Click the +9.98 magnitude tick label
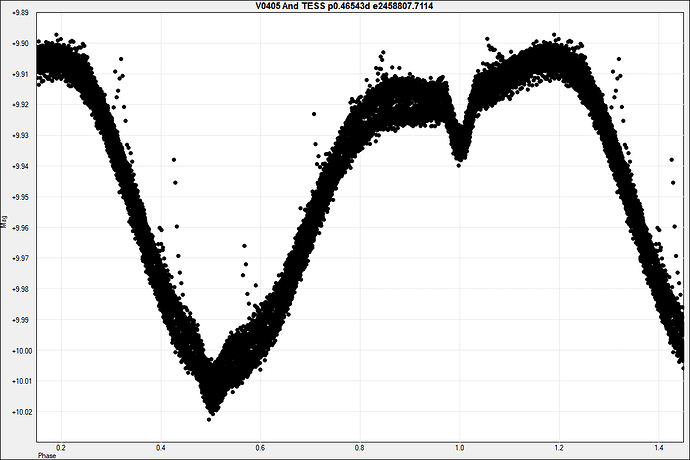This screenshot has width=690, height=460. pos(20,289)
